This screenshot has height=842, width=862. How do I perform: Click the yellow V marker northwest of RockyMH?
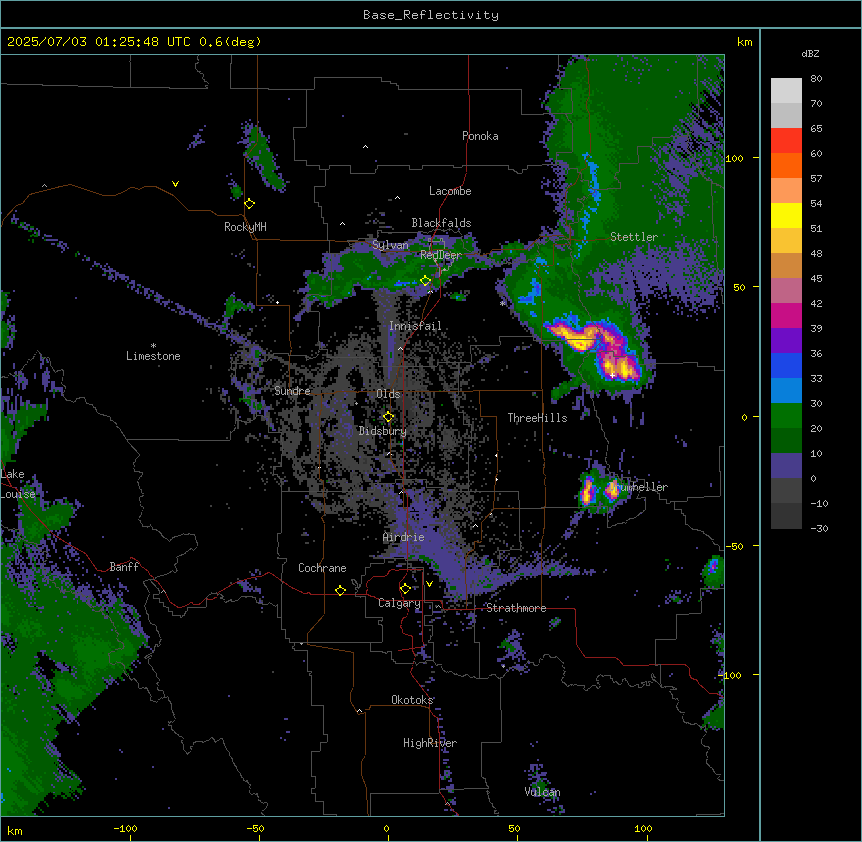point(175,184)
